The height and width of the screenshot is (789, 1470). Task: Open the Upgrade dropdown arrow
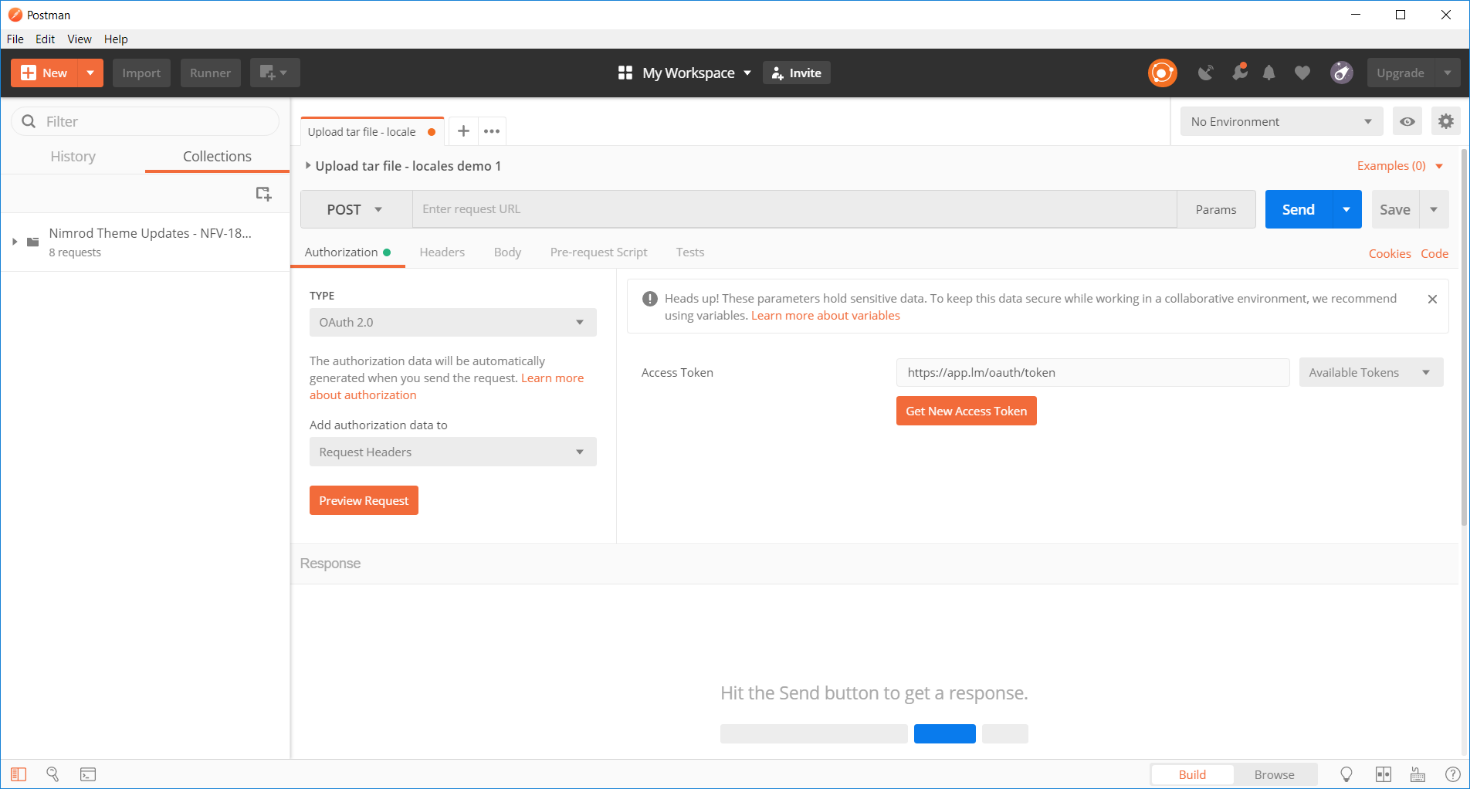(x=1447, y=73)
